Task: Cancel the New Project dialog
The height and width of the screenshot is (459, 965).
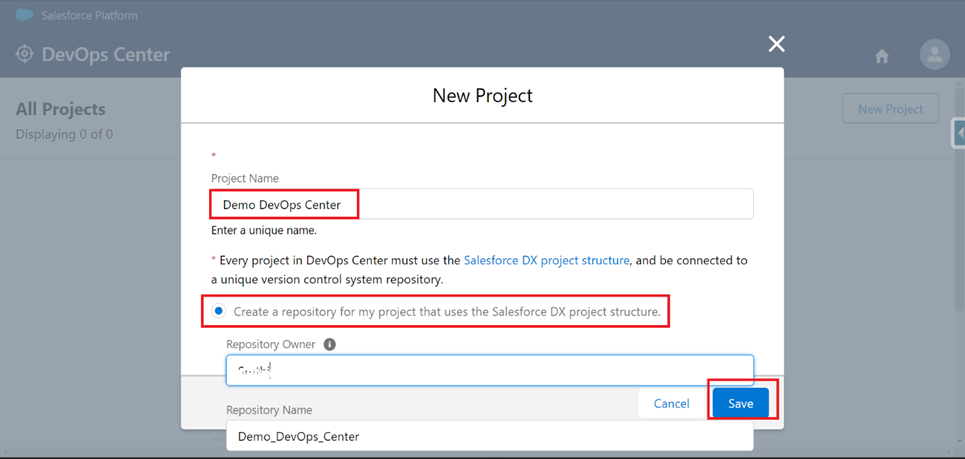Action: (671, 404)
